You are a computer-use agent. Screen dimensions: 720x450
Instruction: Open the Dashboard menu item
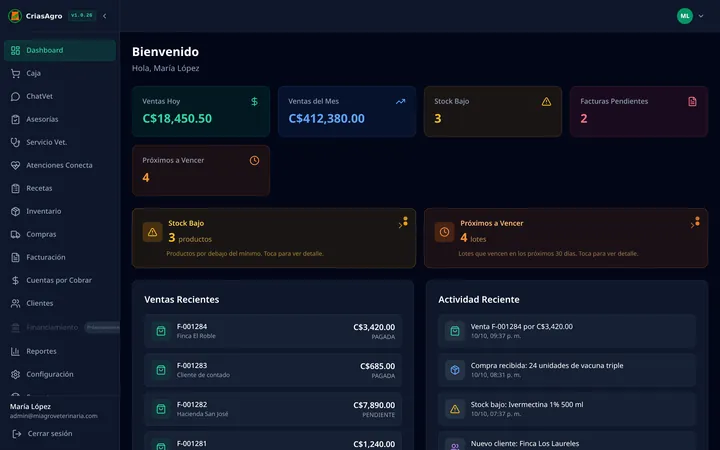point(60,51)
